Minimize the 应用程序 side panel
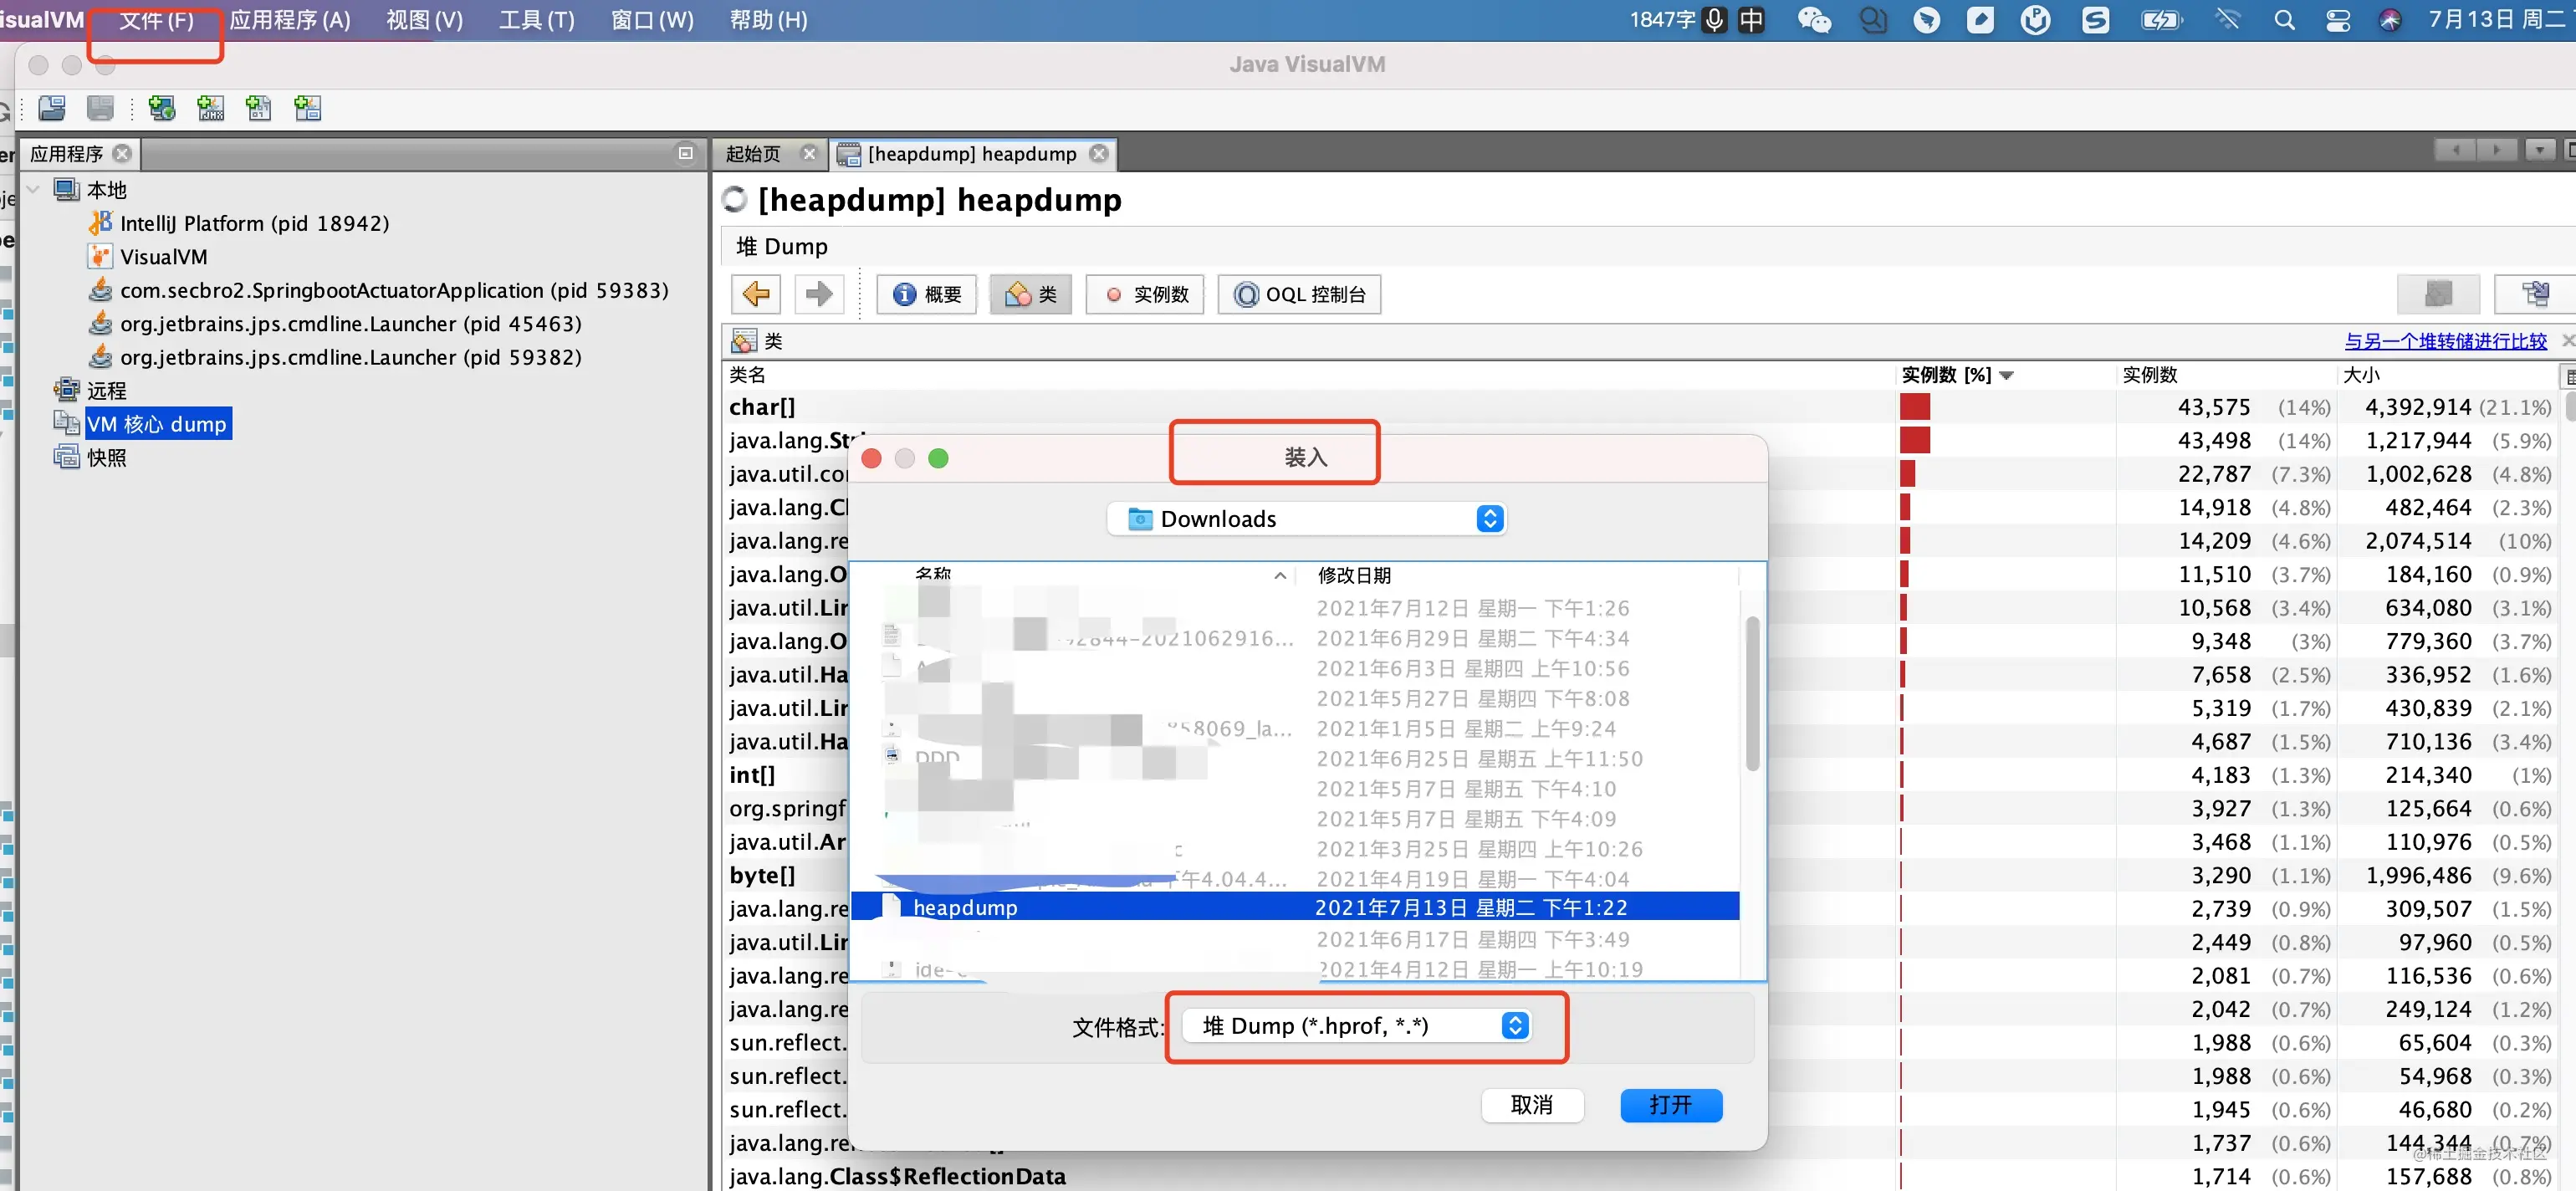This screenshot has width=2576, height=1191. (x=685, y=153)
